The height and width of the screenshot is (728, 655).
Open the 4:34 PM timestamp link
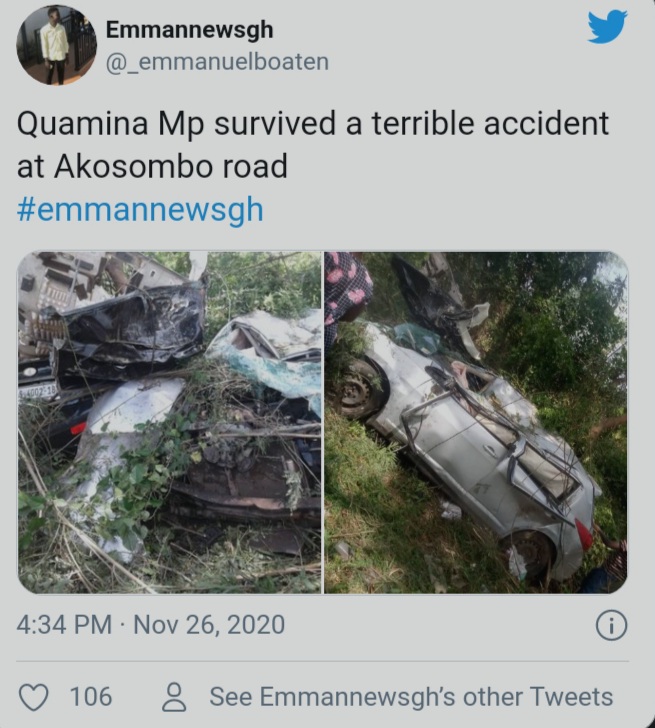64,624
